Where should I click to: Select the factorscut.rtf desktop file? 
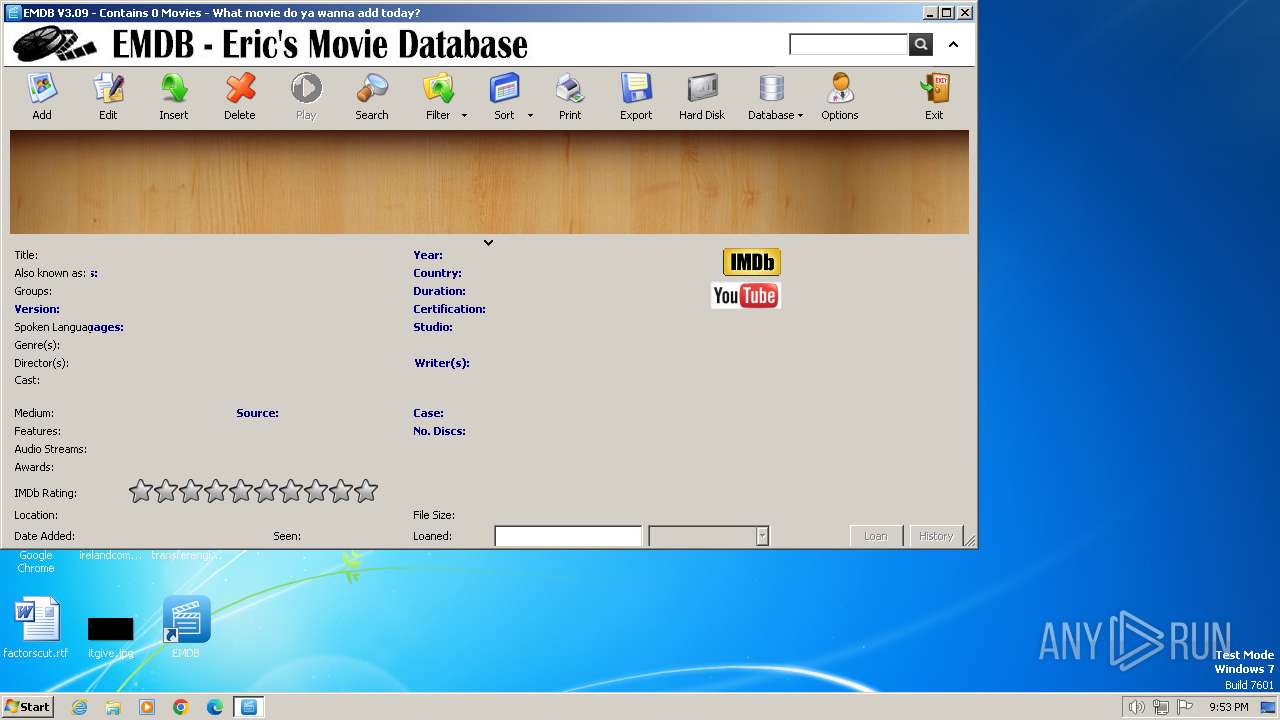36,627
